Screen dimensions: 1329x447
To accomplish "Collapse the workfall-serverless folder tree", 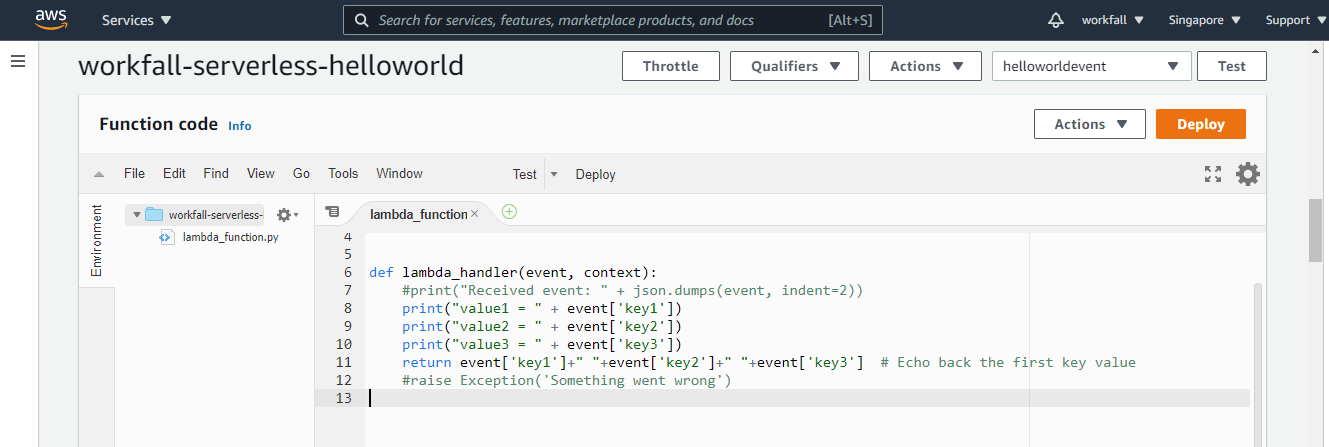I will [137, 215].
